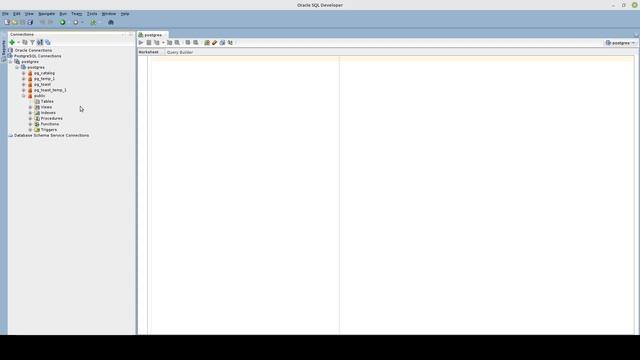Expand the Procedures node
This screenshot has height=360, width=640.
30,118
